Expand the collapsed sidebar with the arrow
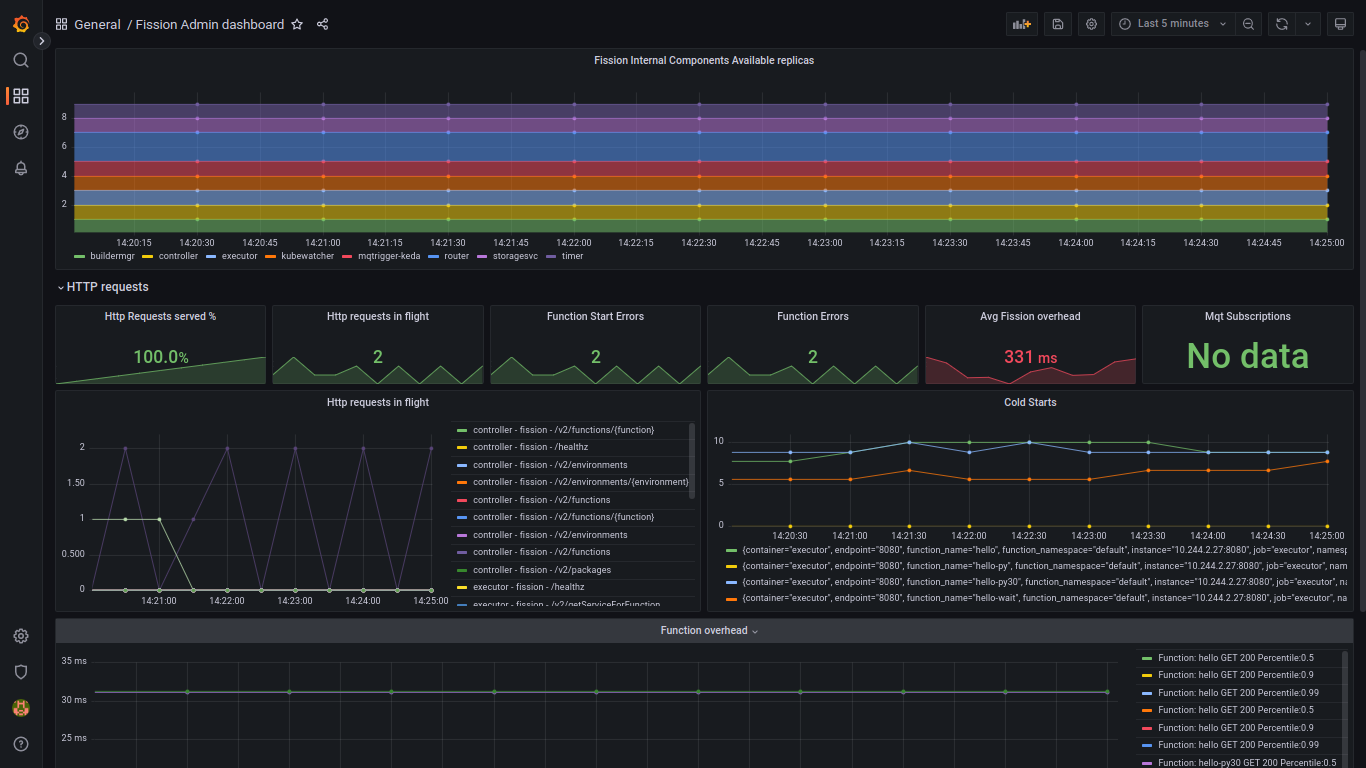 click(41, 41)
